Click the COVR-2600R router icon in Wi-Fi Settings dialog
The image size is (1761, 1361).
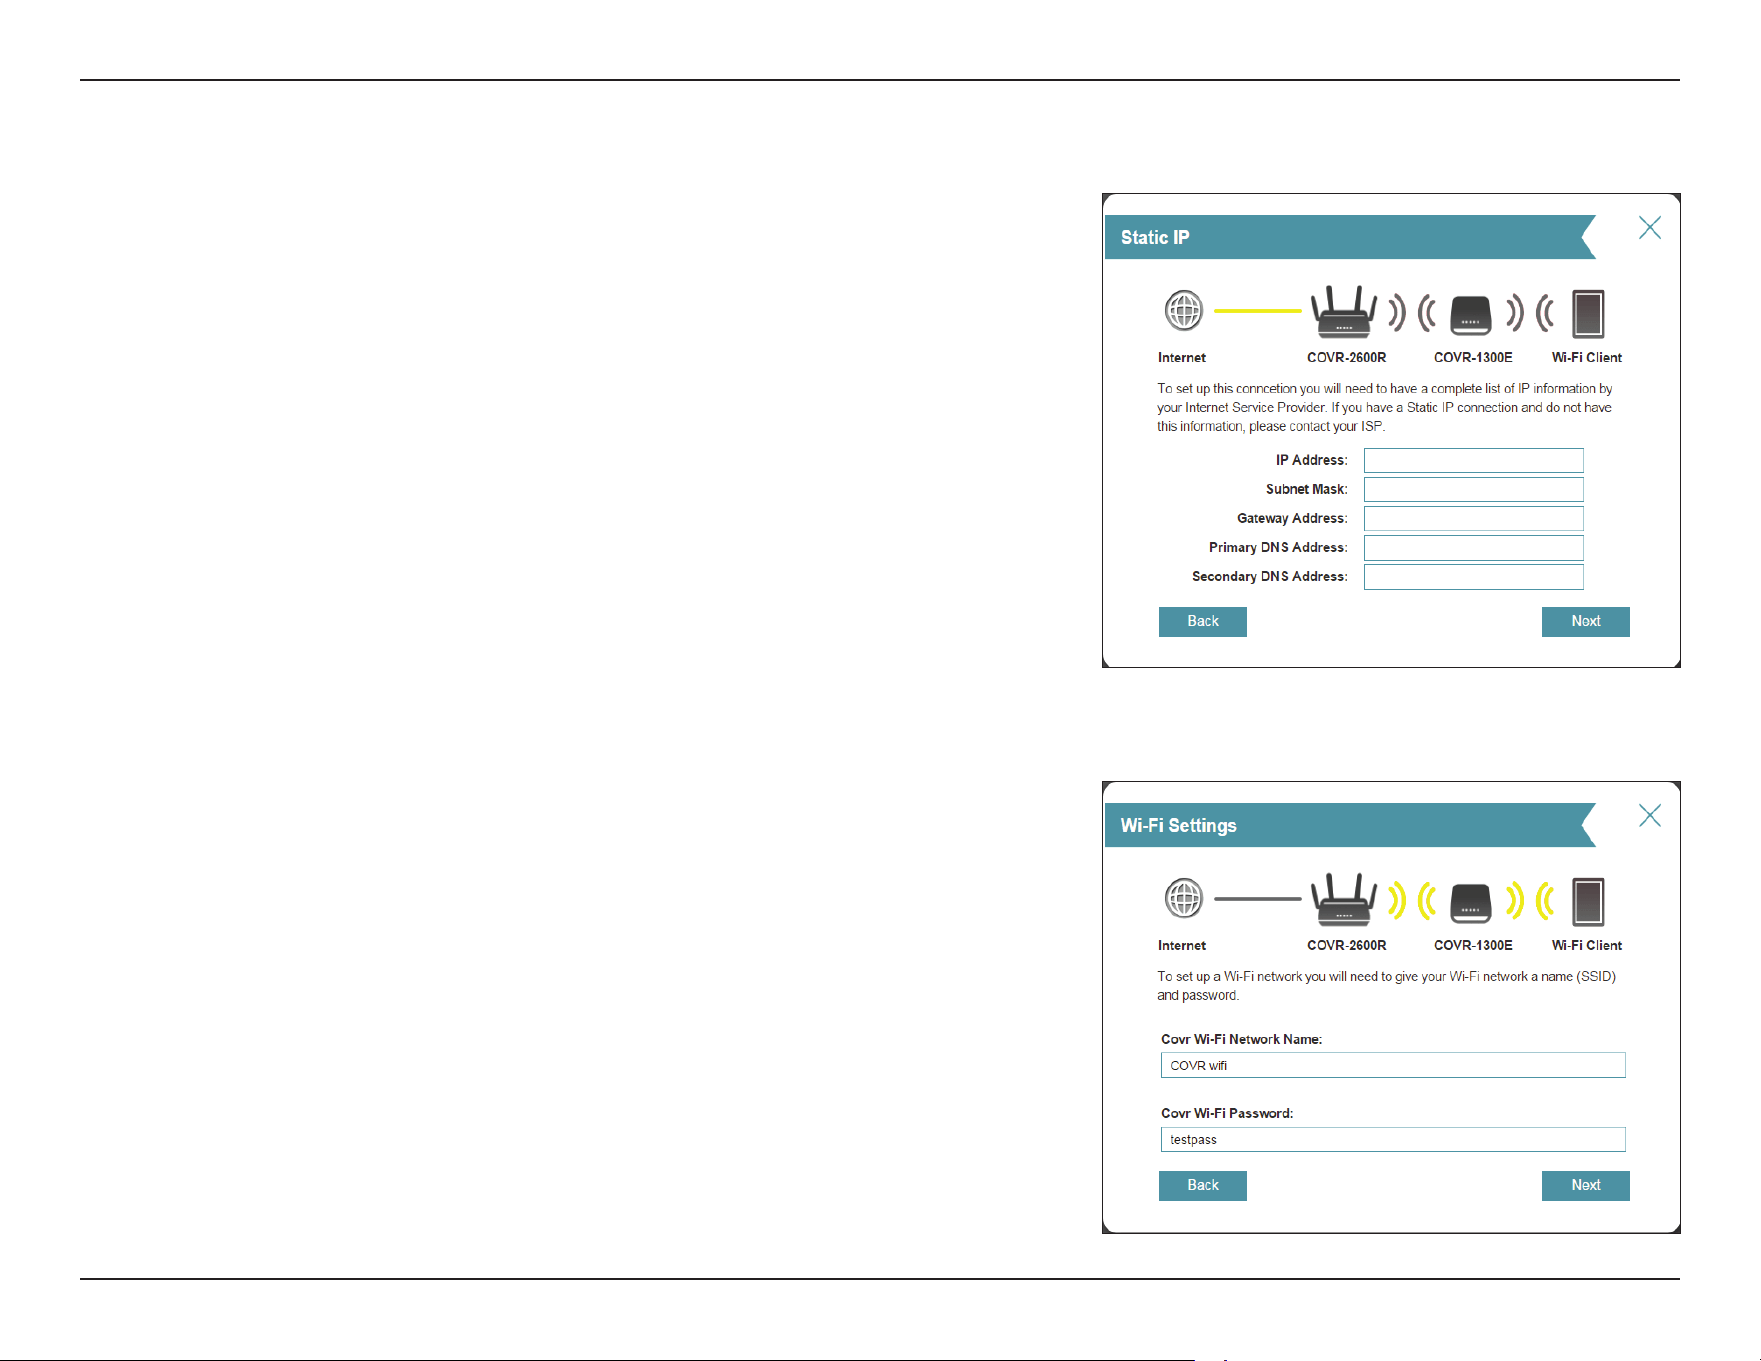coord(1344,899)
